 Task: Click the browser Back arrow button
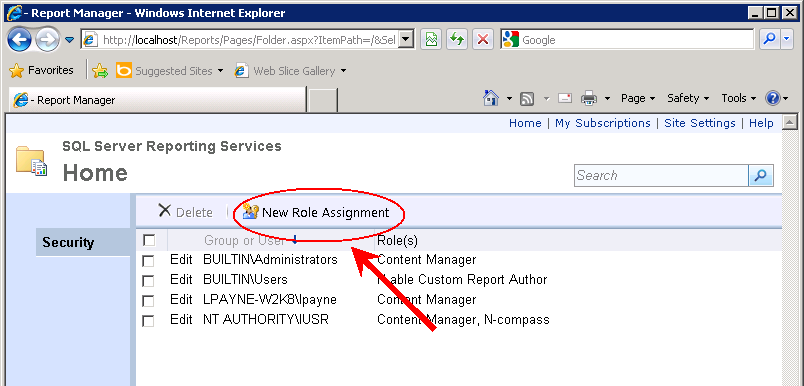click(19, 39)
